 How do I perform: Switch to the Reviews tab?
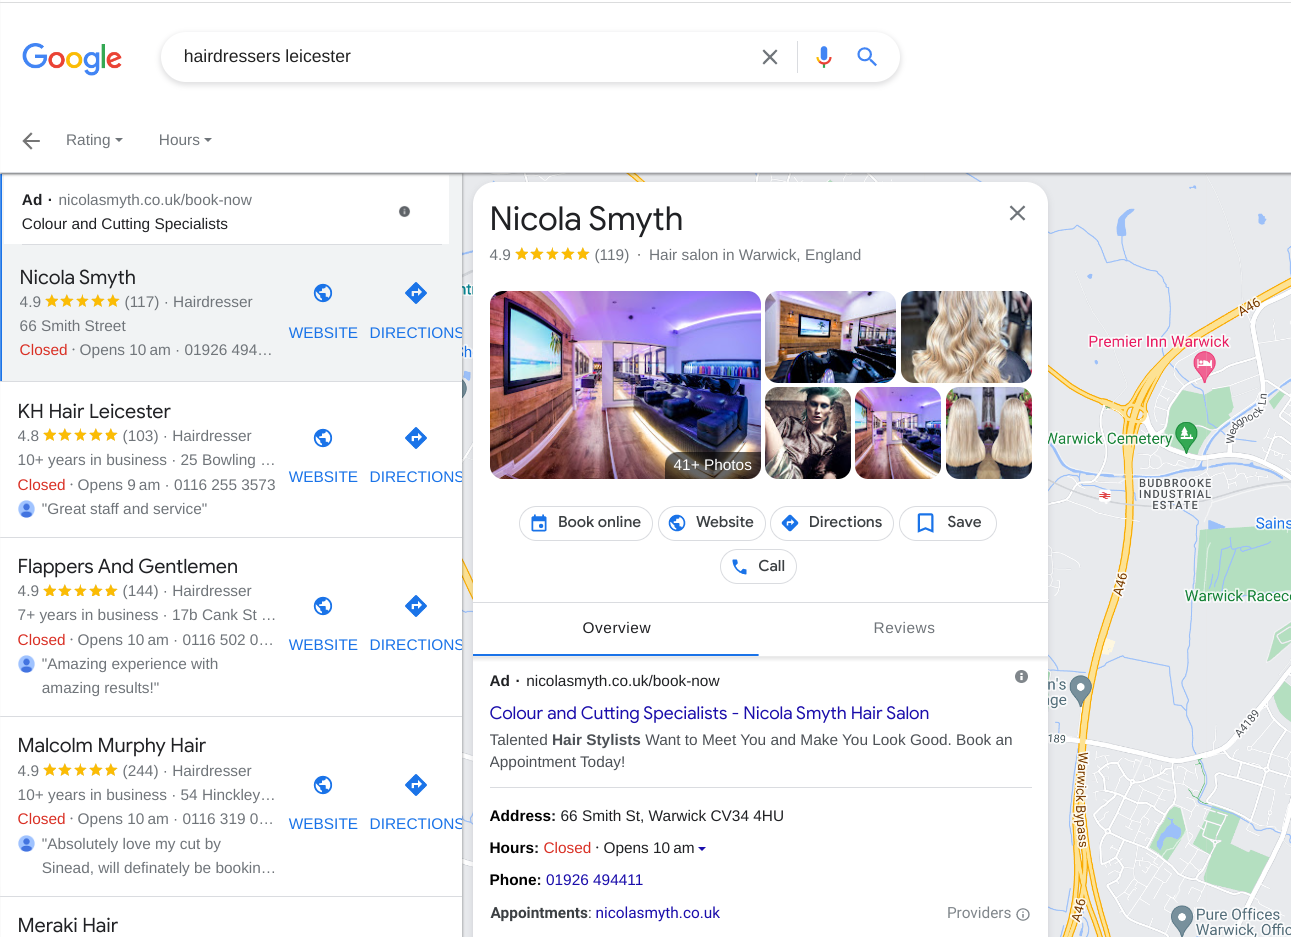pos(904,628)
